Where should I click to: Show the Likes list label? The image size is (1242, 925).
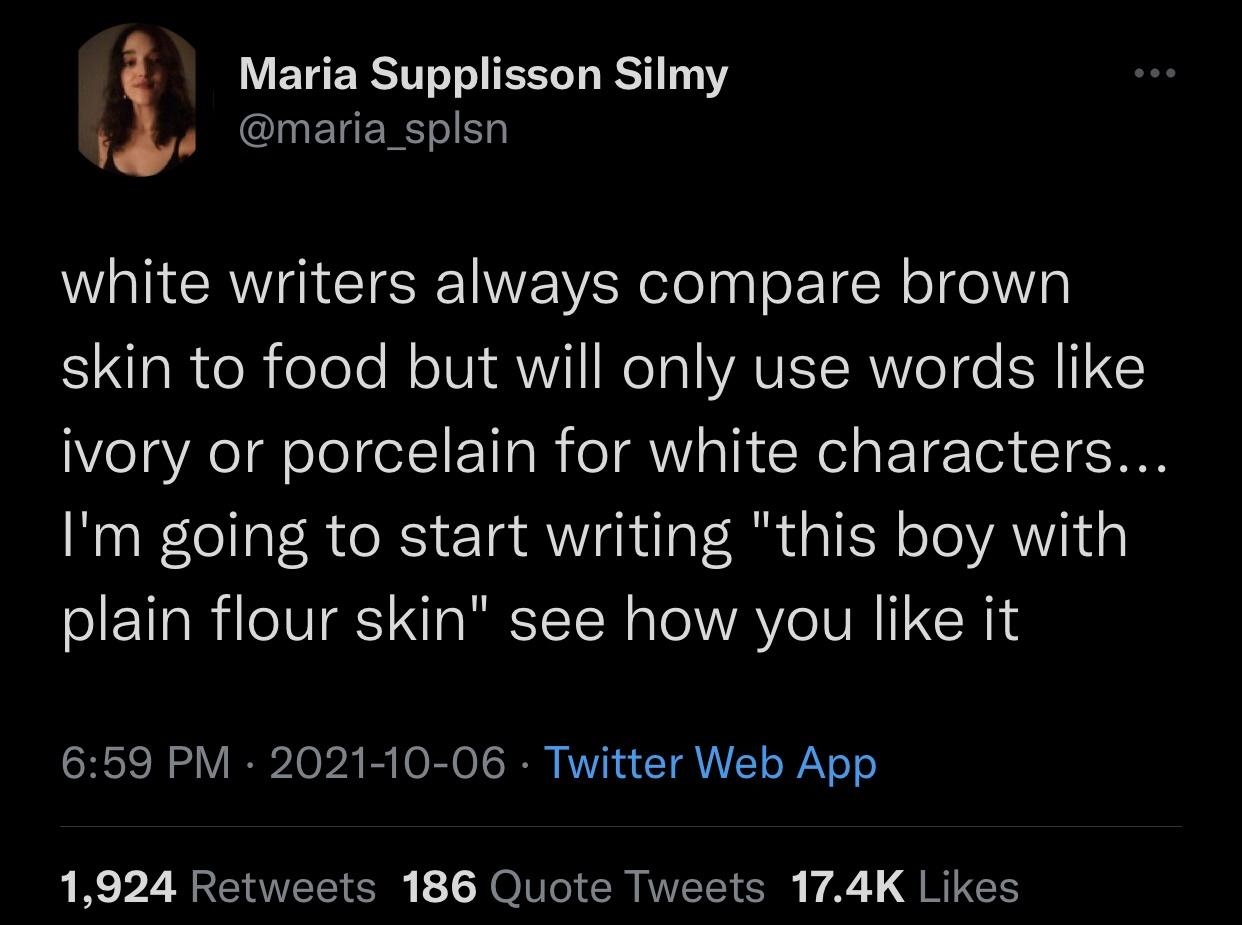[x=967, y=887]
